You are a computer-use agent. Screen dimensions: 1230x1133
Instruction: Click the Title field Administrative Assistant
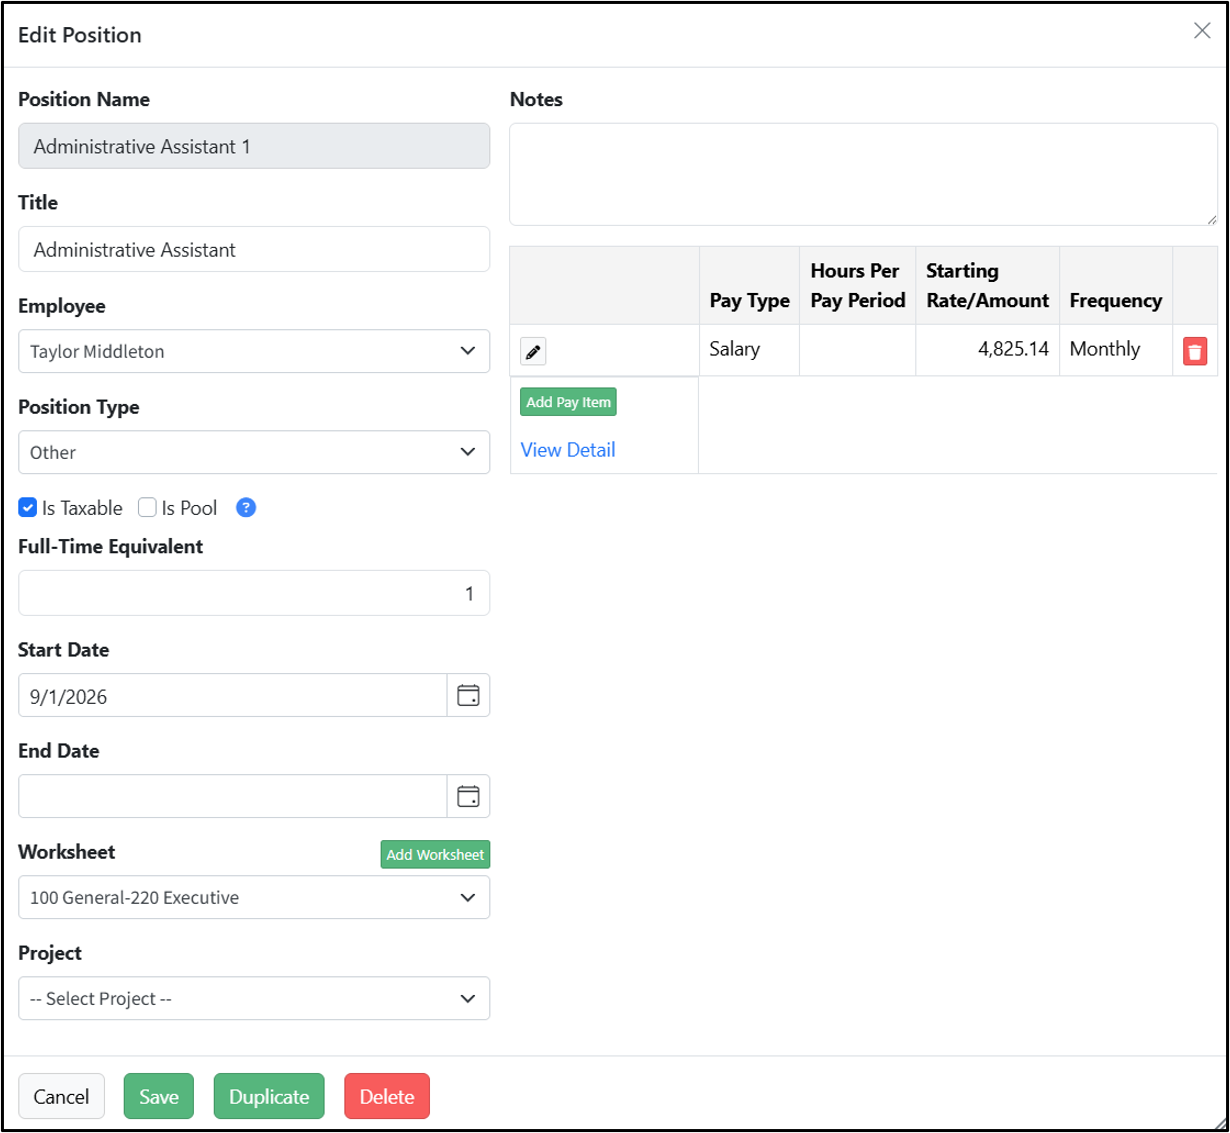[x=254, y=249]
